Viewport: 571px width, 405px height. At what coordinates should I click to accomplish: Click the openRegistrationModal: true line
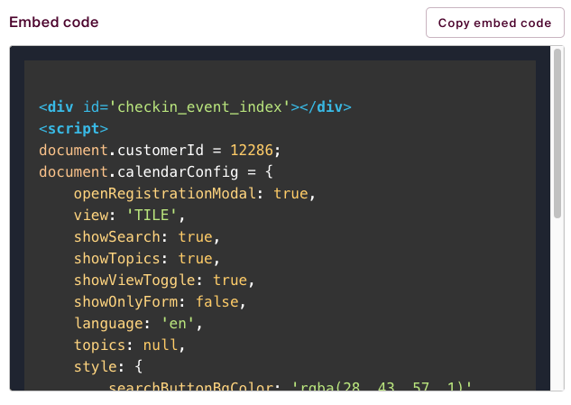[194, 193]
